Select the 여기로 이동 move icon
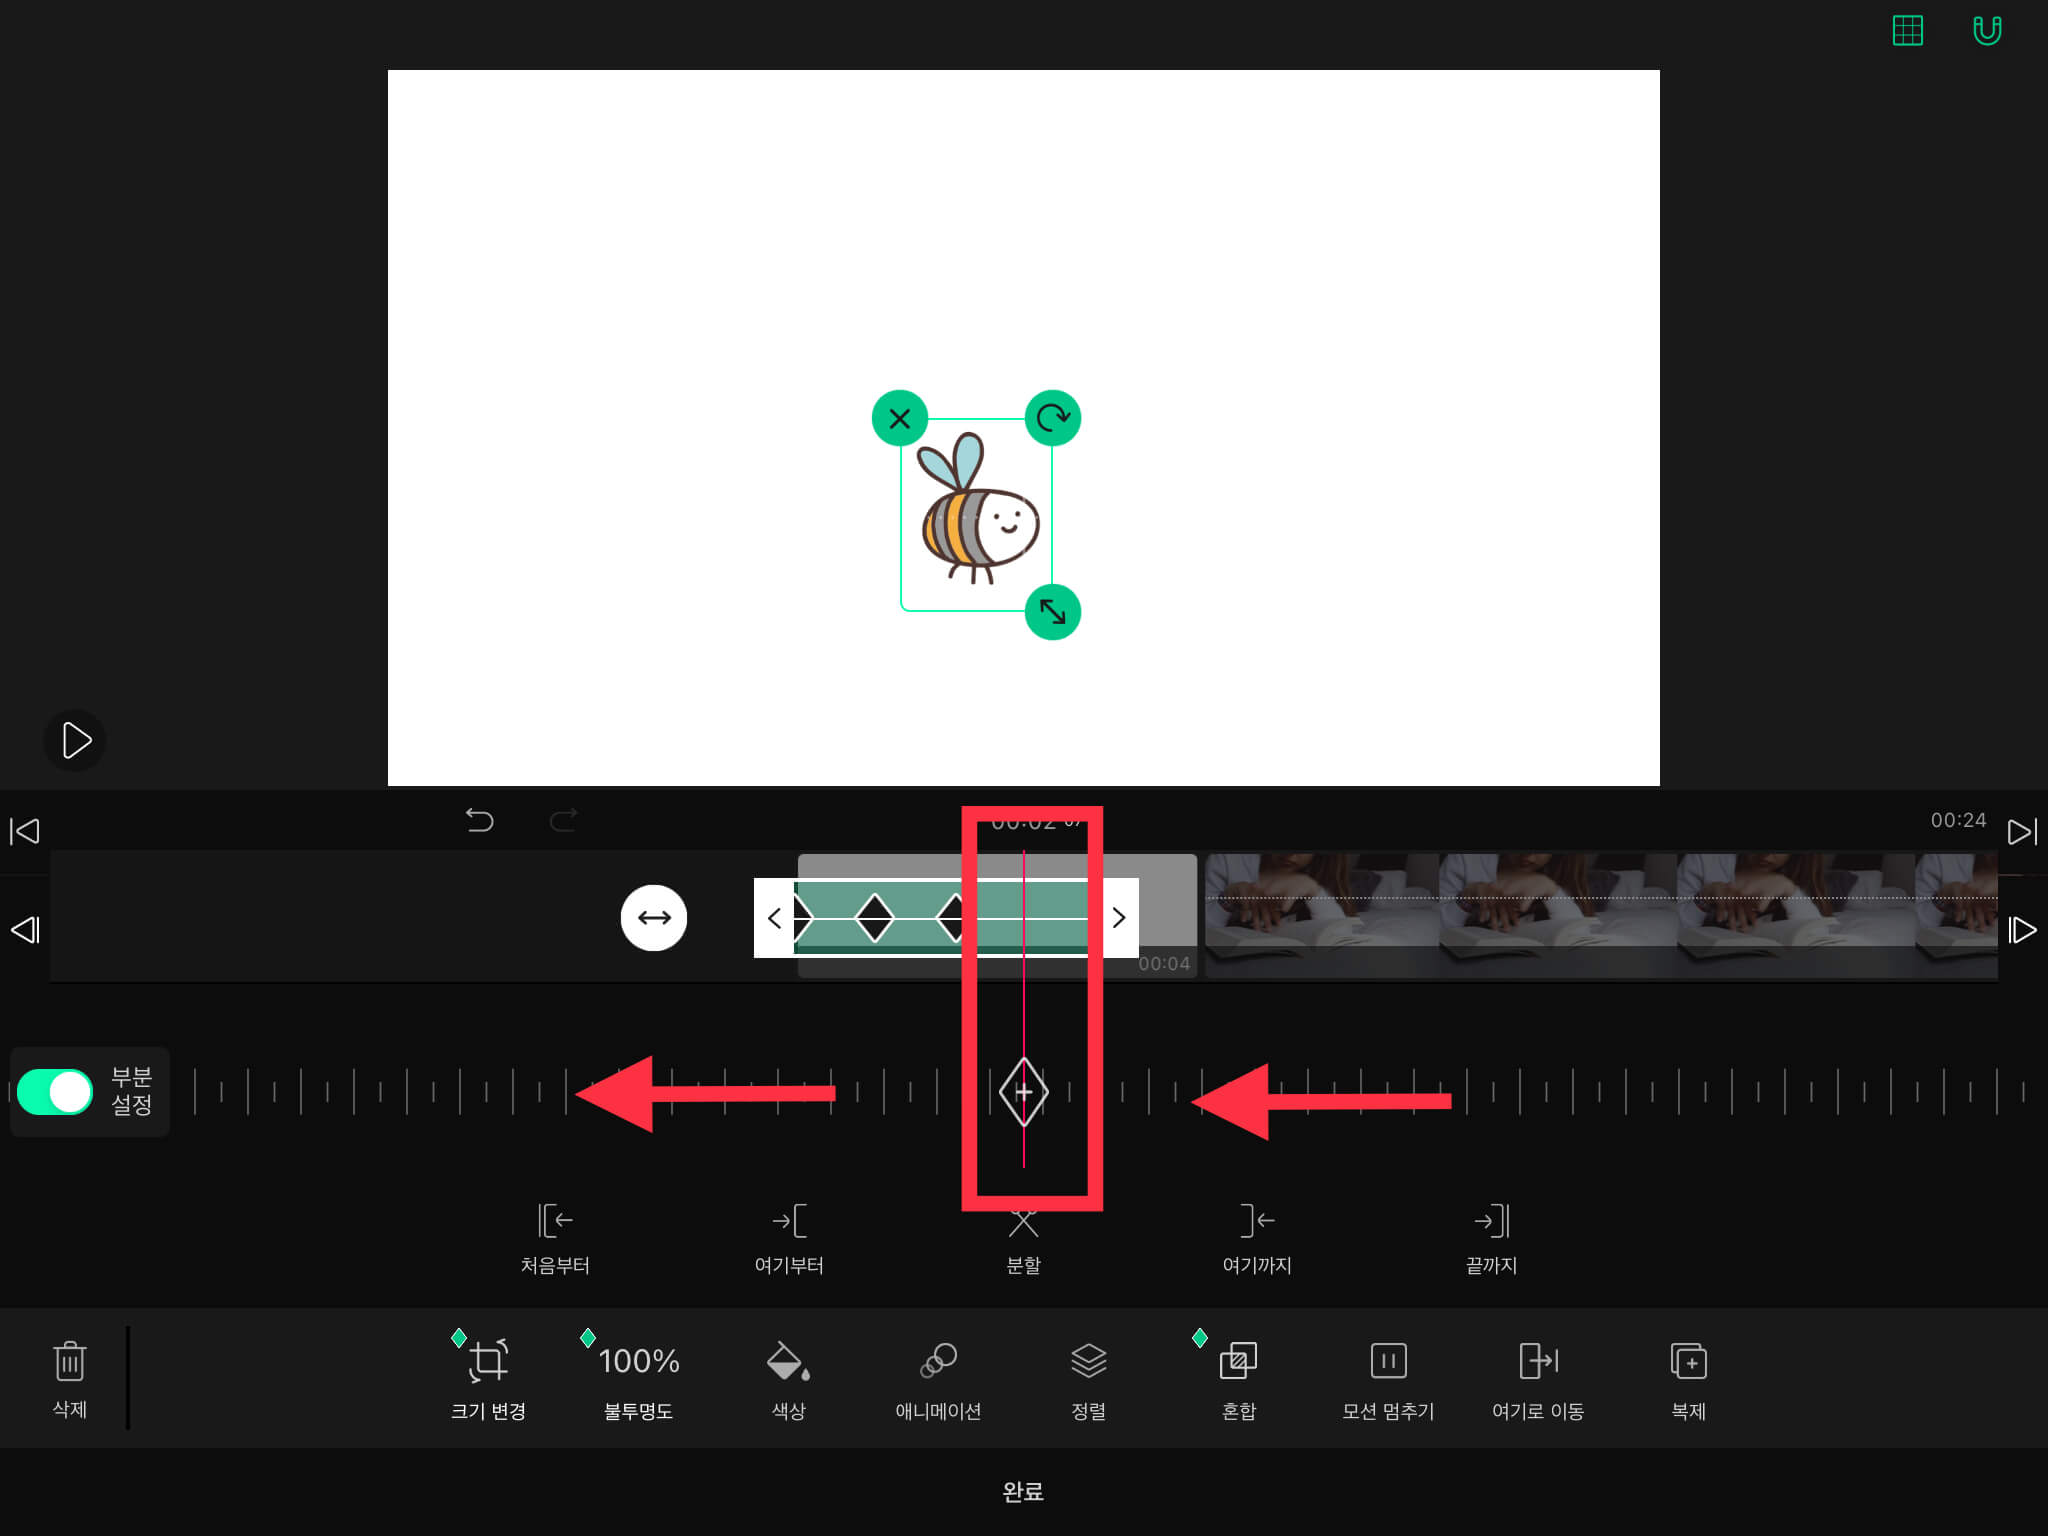The width and height of the screenshot is (2048, 1536). pyautogui.click(x=1538, y=1362)
